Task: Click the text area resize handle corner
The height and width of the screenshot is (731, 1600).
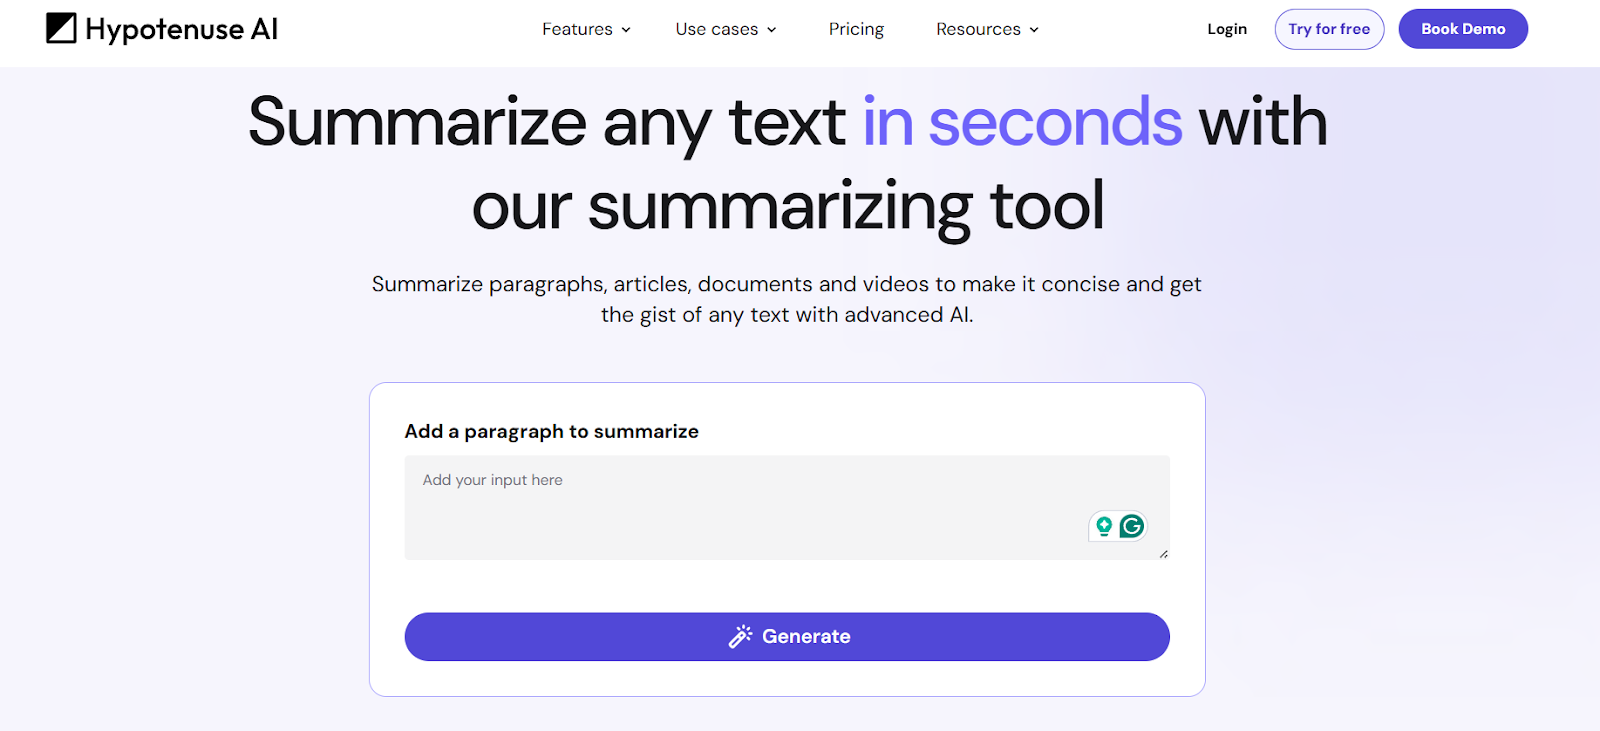Action: 1163,553
